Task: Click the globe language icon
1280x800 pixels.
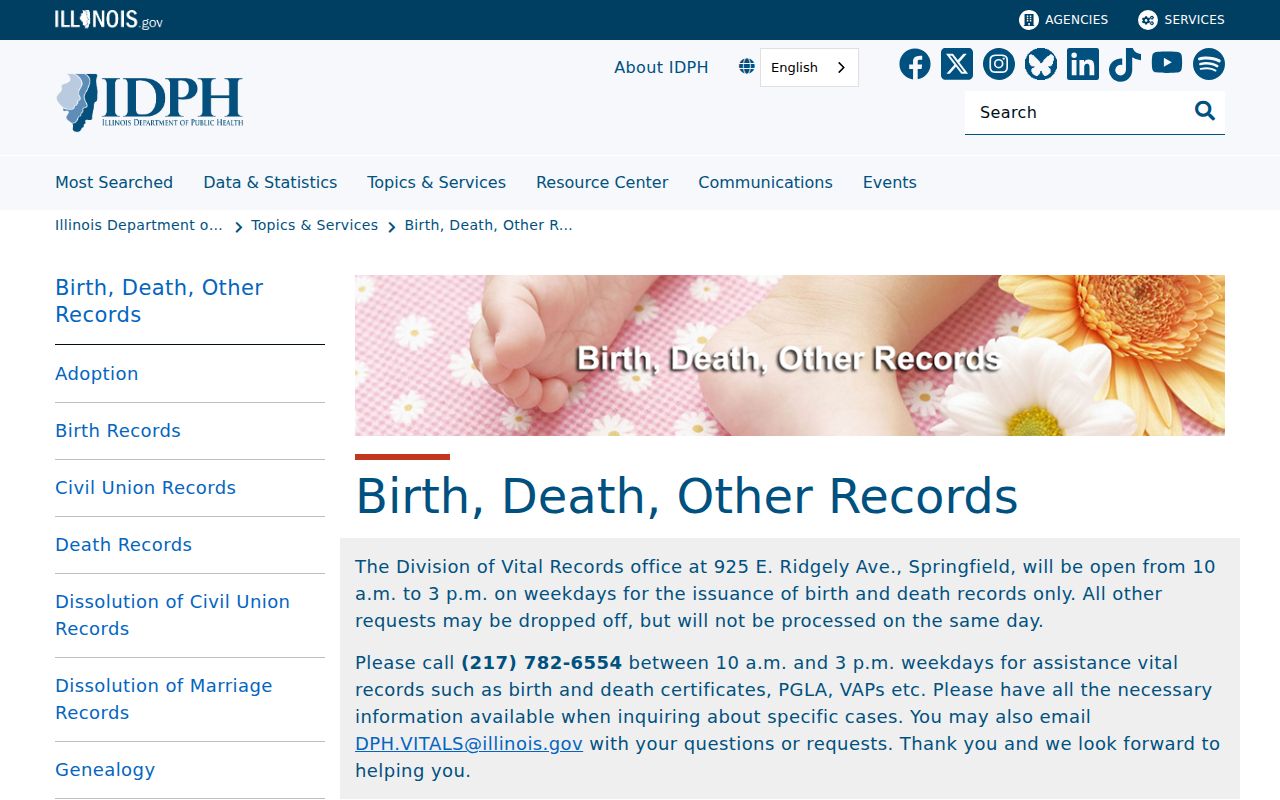Action: point(747,67)
